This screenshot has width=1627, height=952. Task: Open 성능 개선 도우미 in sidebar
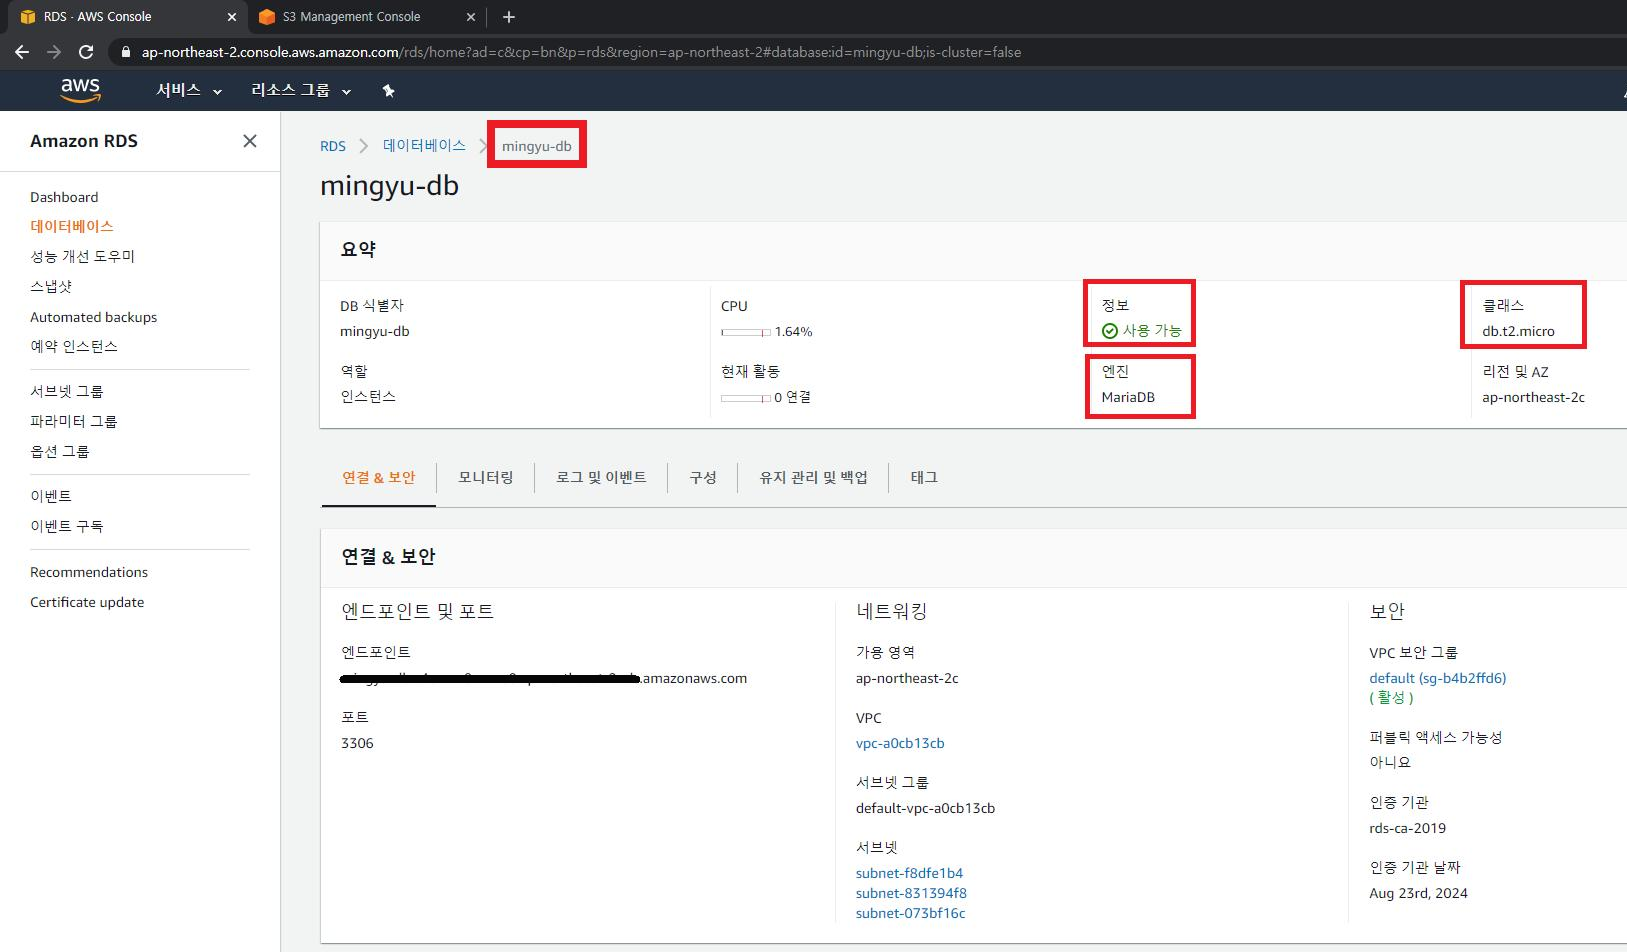click(82, 256)
